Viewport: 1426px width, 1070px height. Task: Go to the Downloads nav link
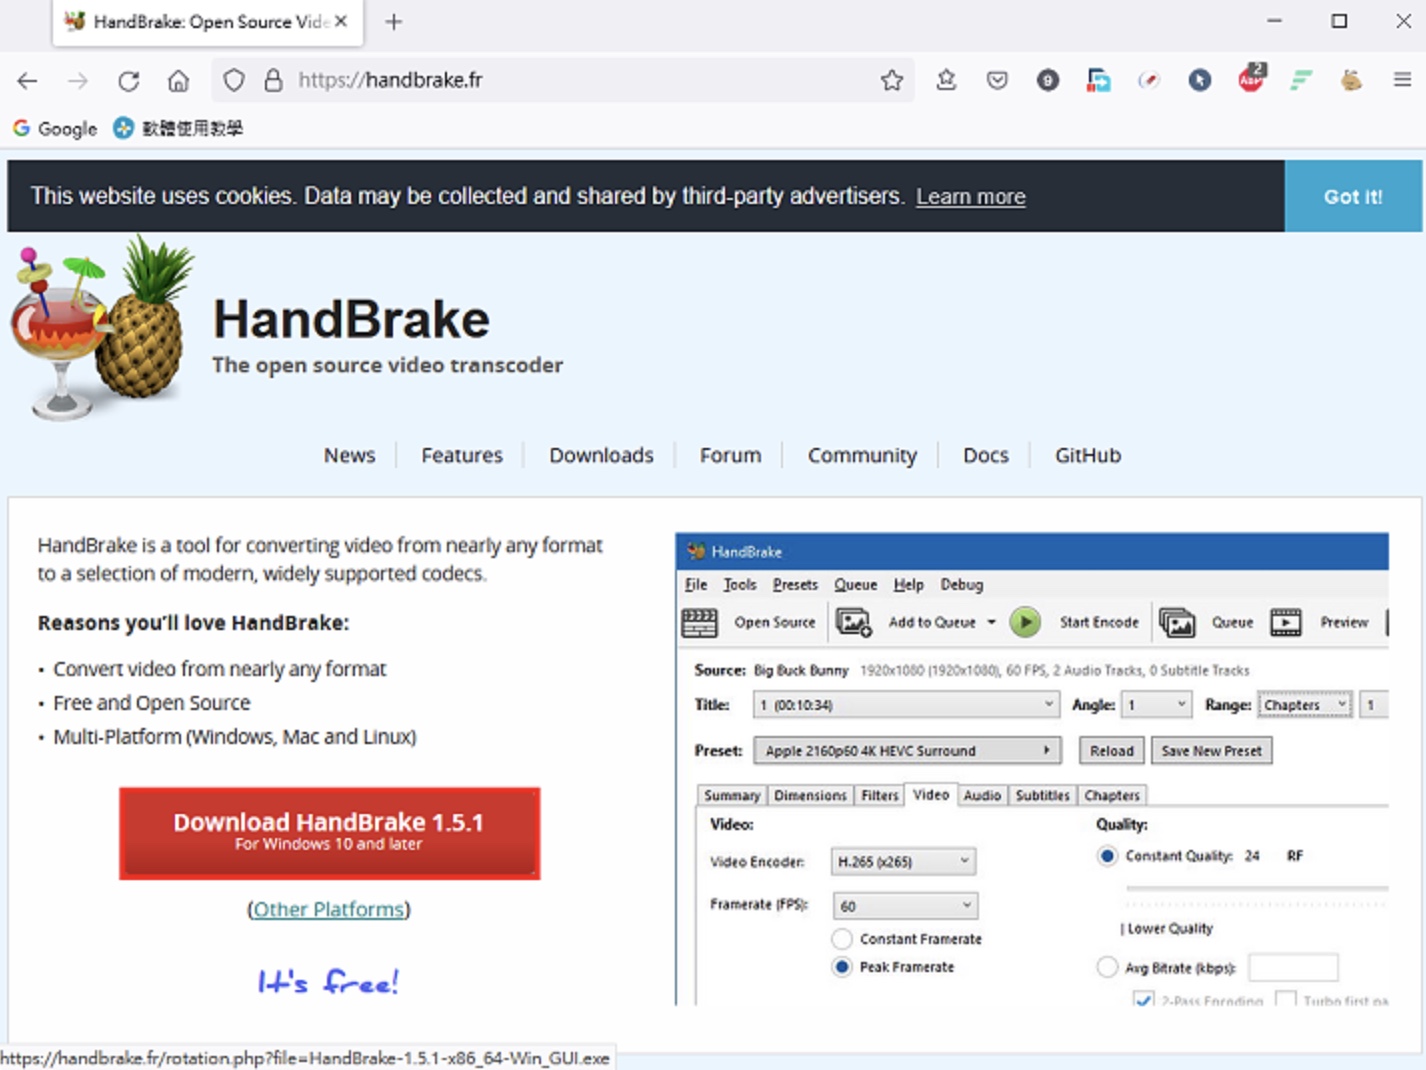click(601, 456)
